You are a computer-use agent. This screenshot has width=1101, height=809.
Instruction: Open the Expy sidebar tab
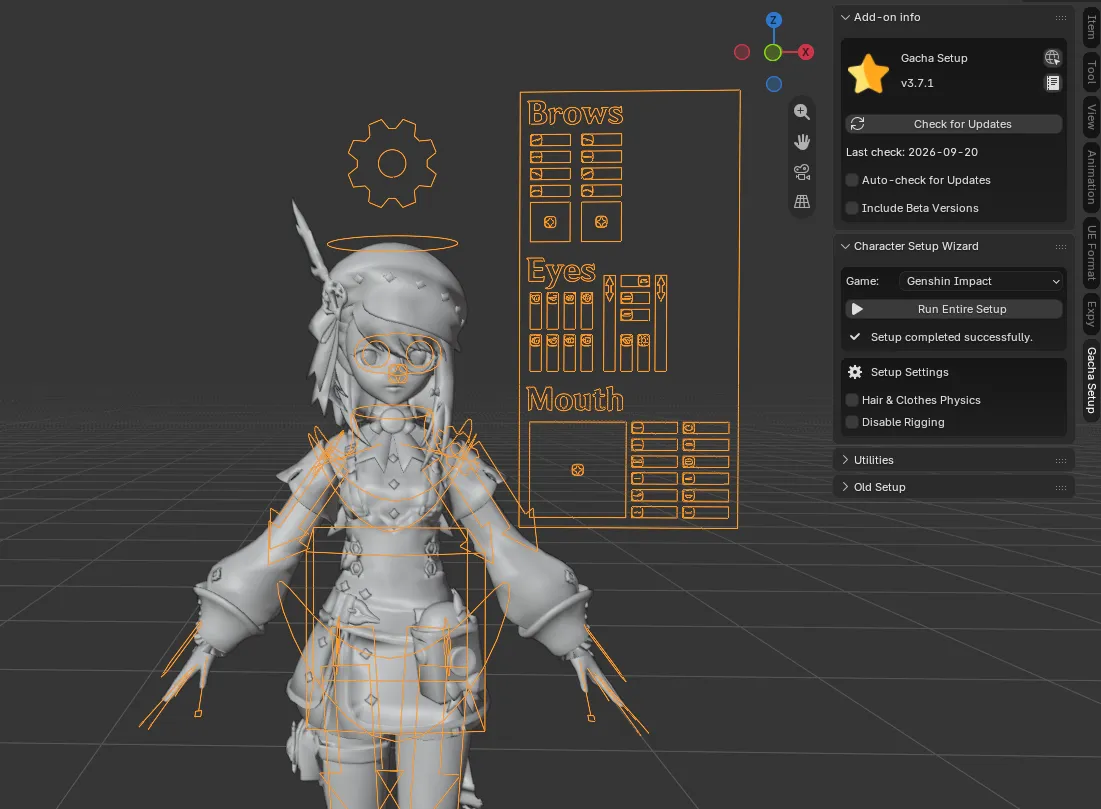[1091, 313]
